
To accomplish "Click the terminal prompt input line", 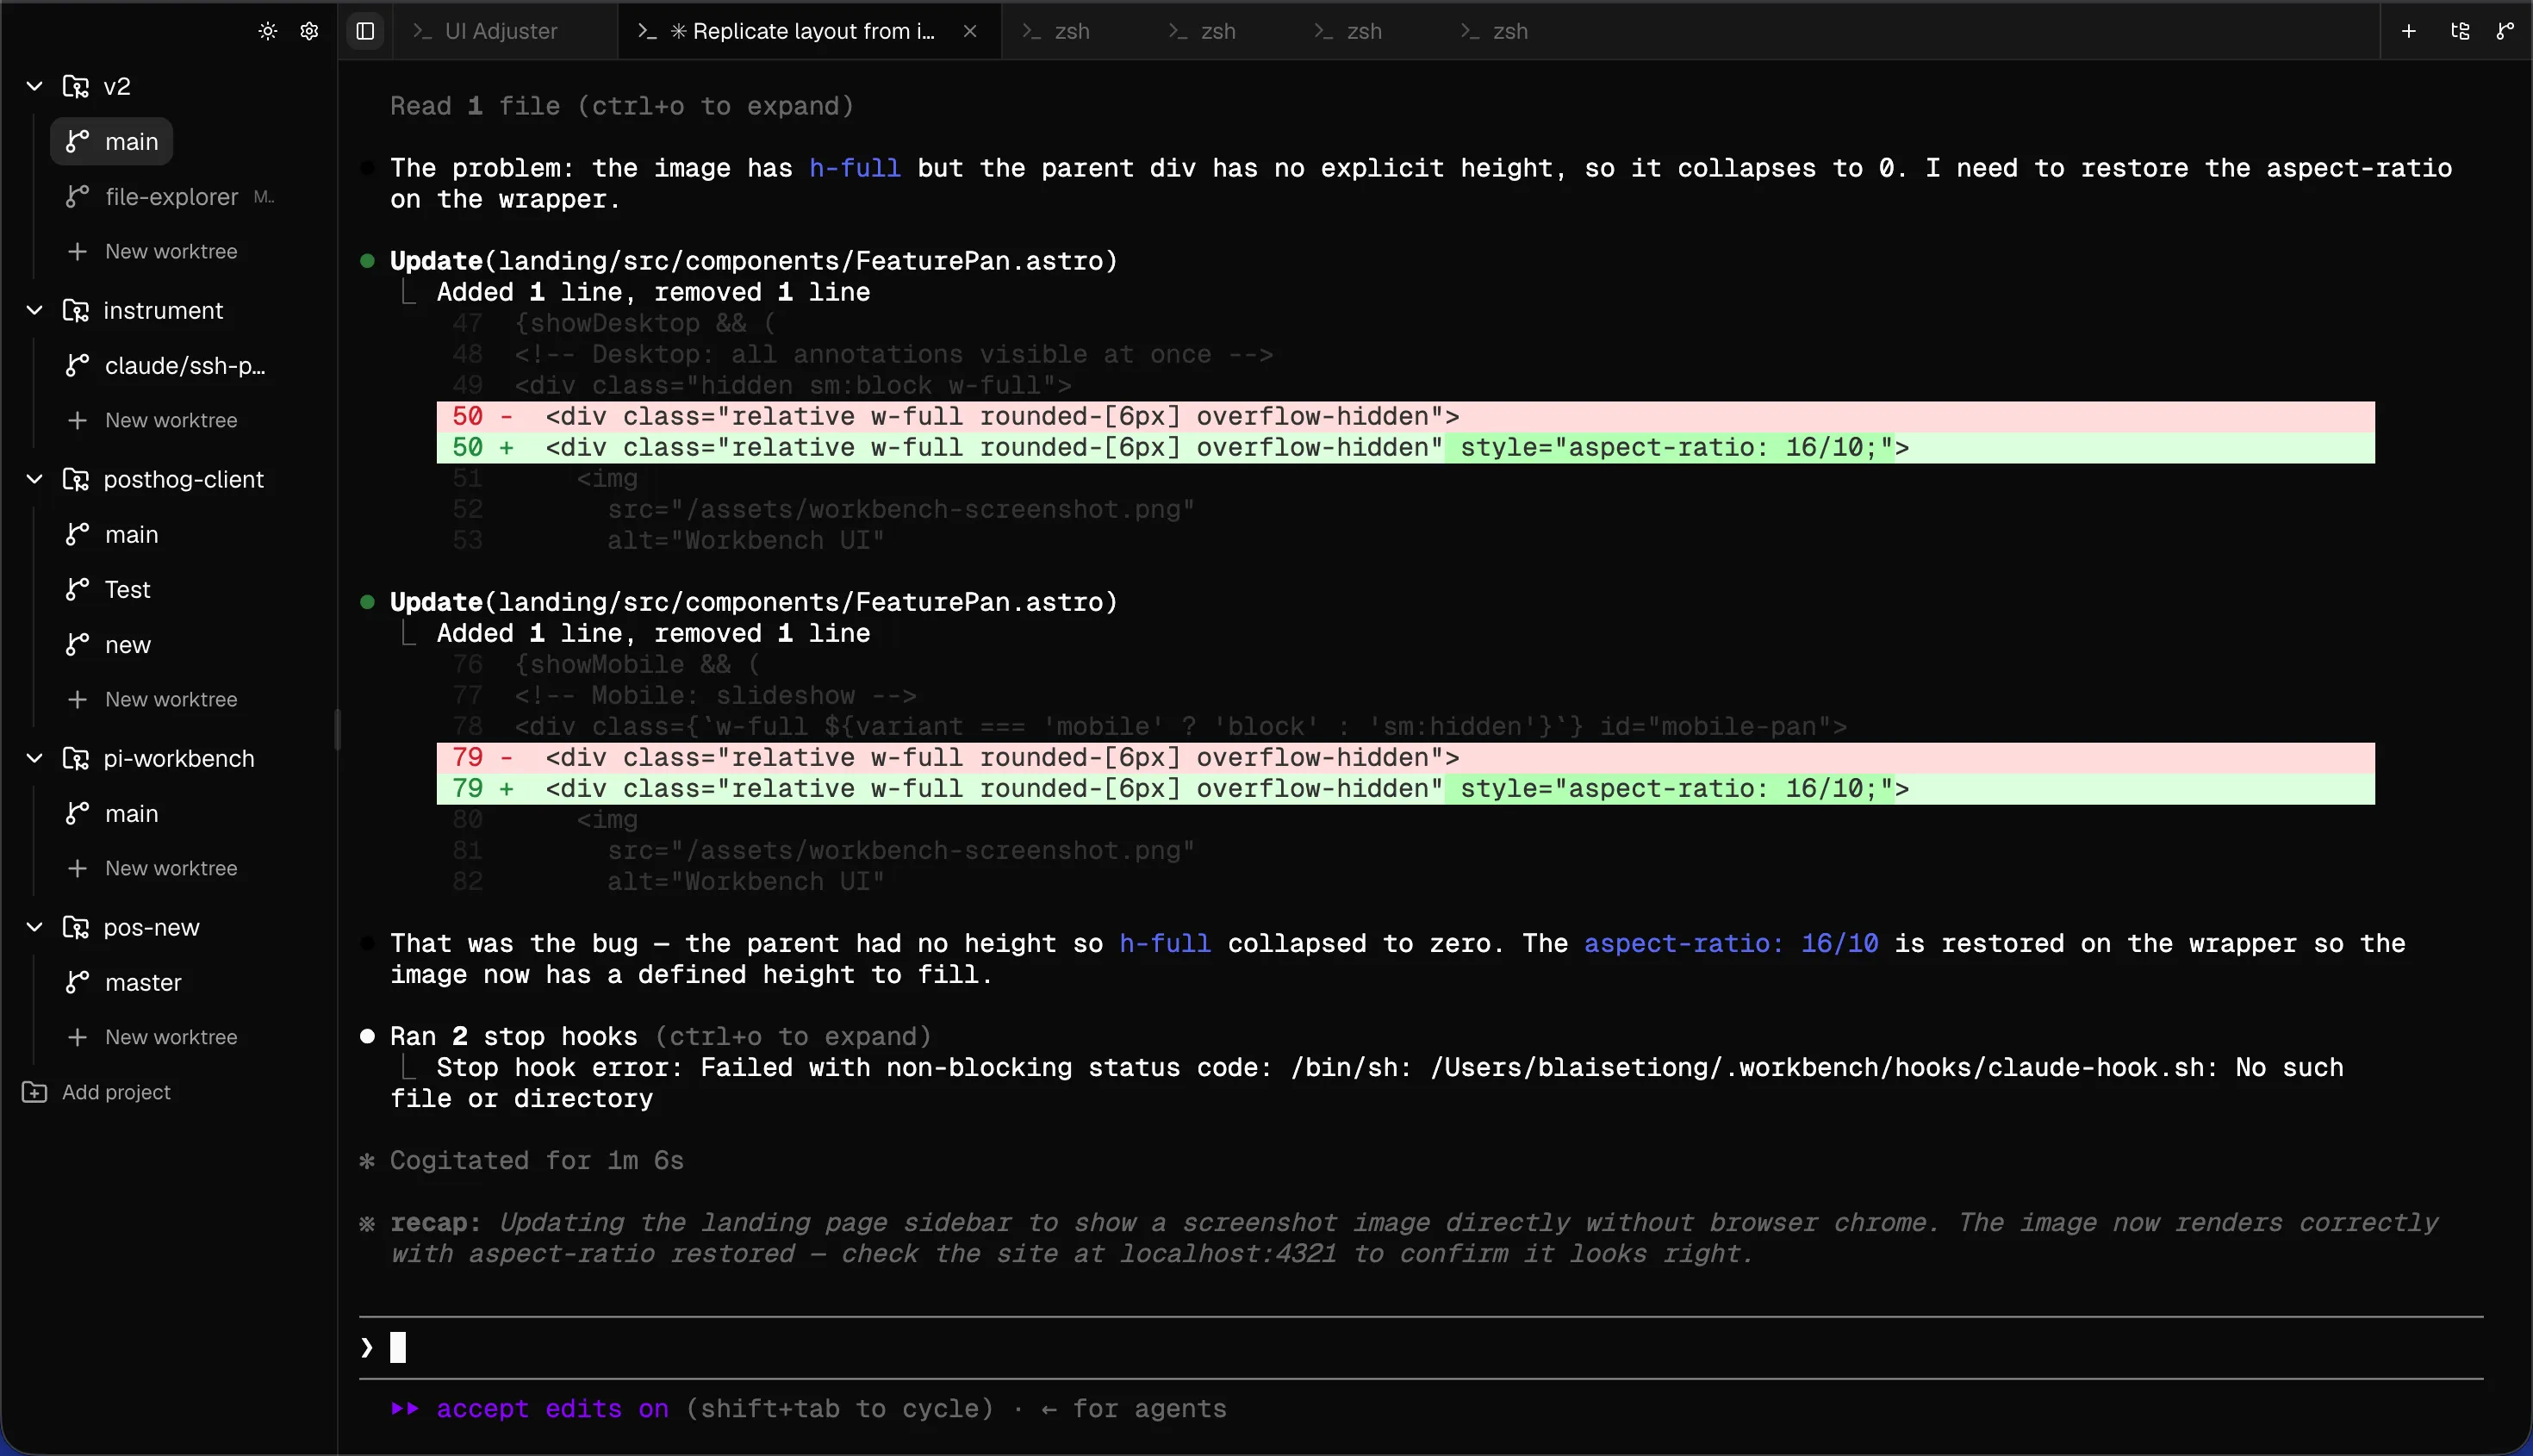I will (x=1421, y=1348).
